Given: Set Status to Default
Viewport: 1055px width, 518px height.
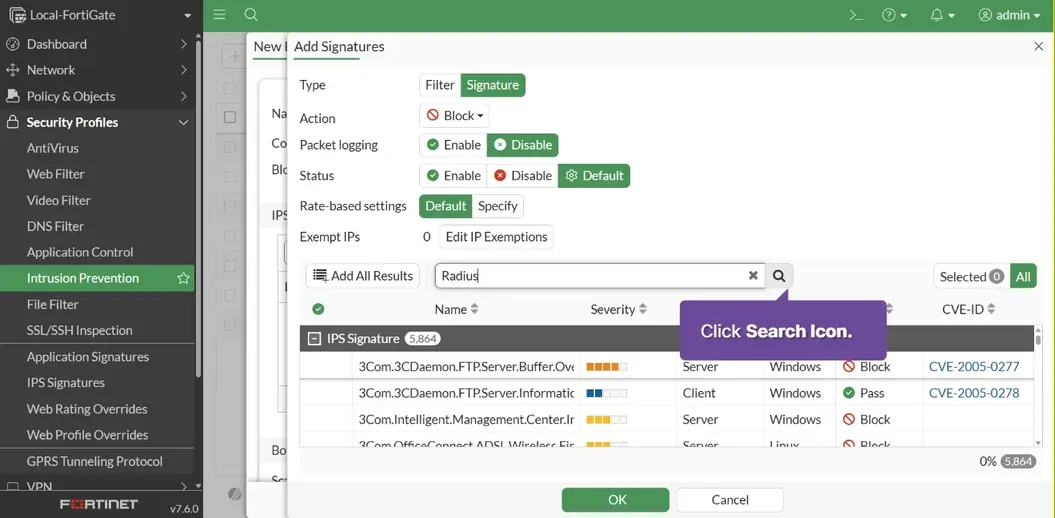Looking at the screenshot, I should 594,176.
